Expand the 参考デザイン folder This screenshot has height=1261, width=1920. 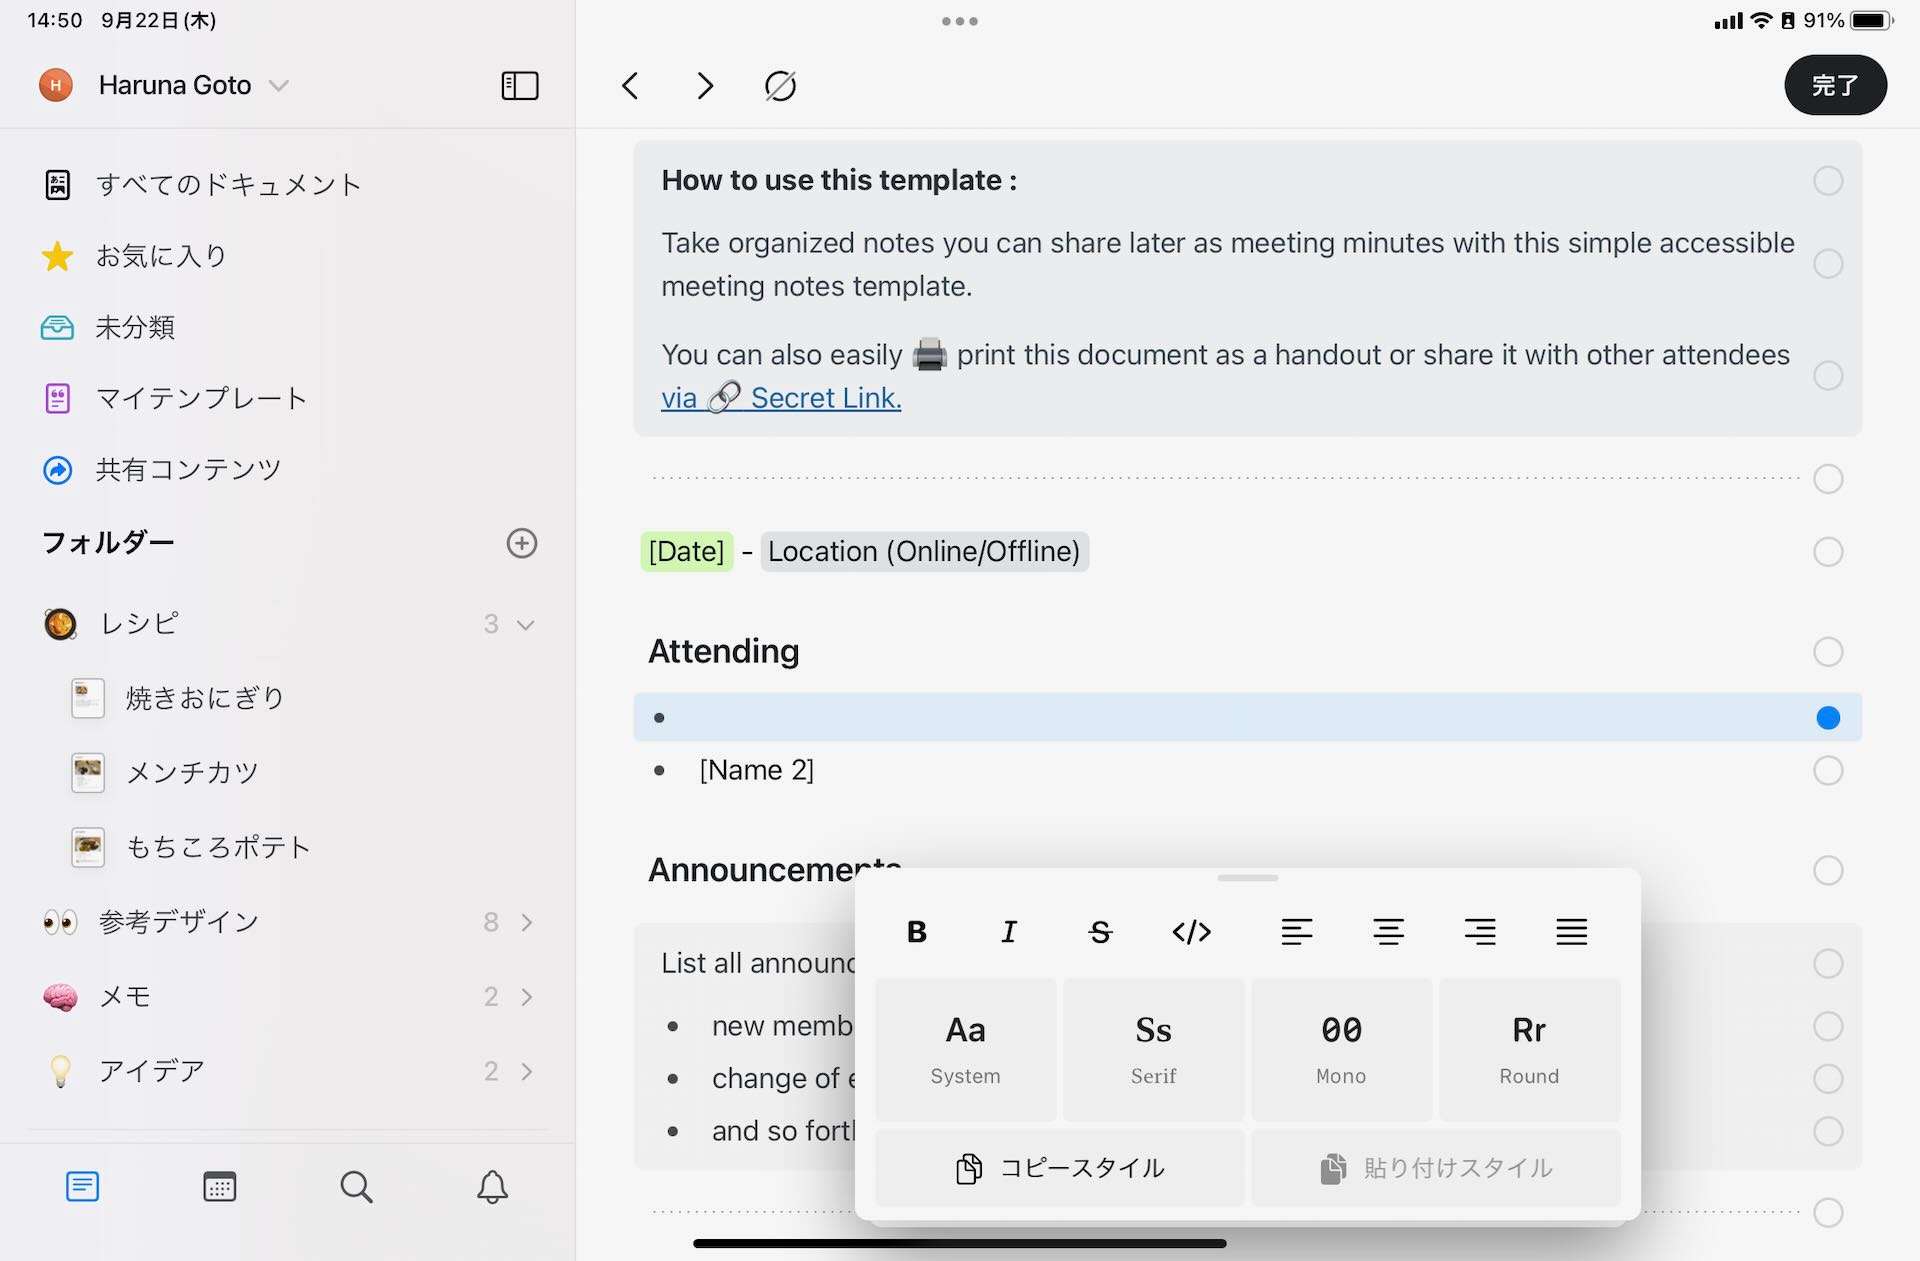[527, 922]
